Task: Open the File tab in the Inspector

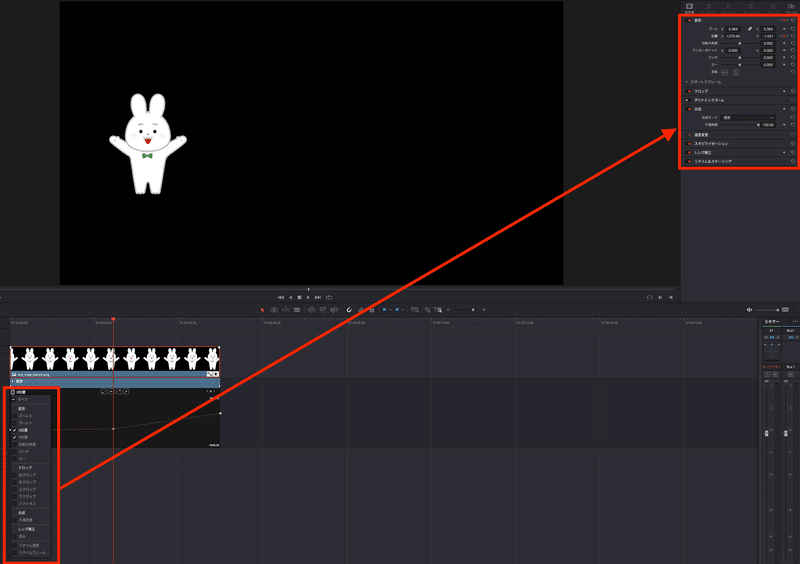Action: coord(791,7)
